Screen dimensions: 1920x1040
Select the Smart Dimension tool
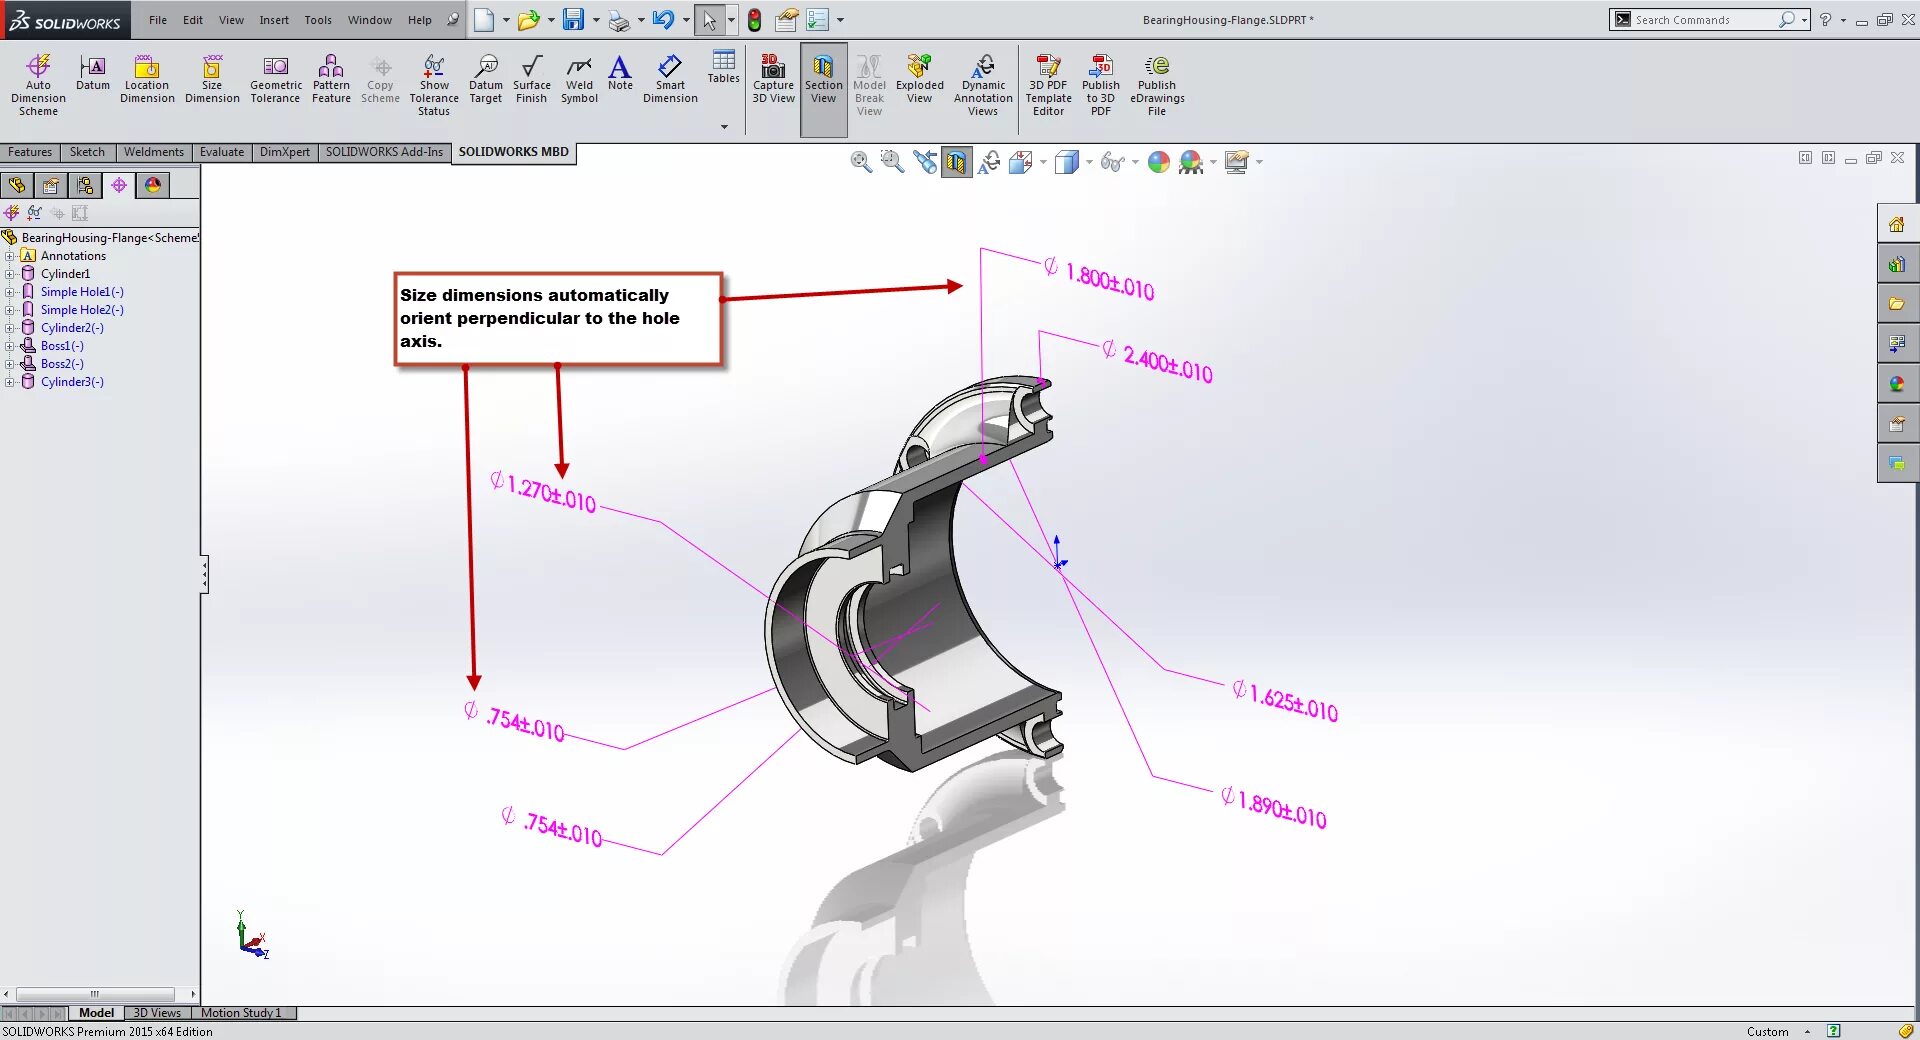(669, 82)
